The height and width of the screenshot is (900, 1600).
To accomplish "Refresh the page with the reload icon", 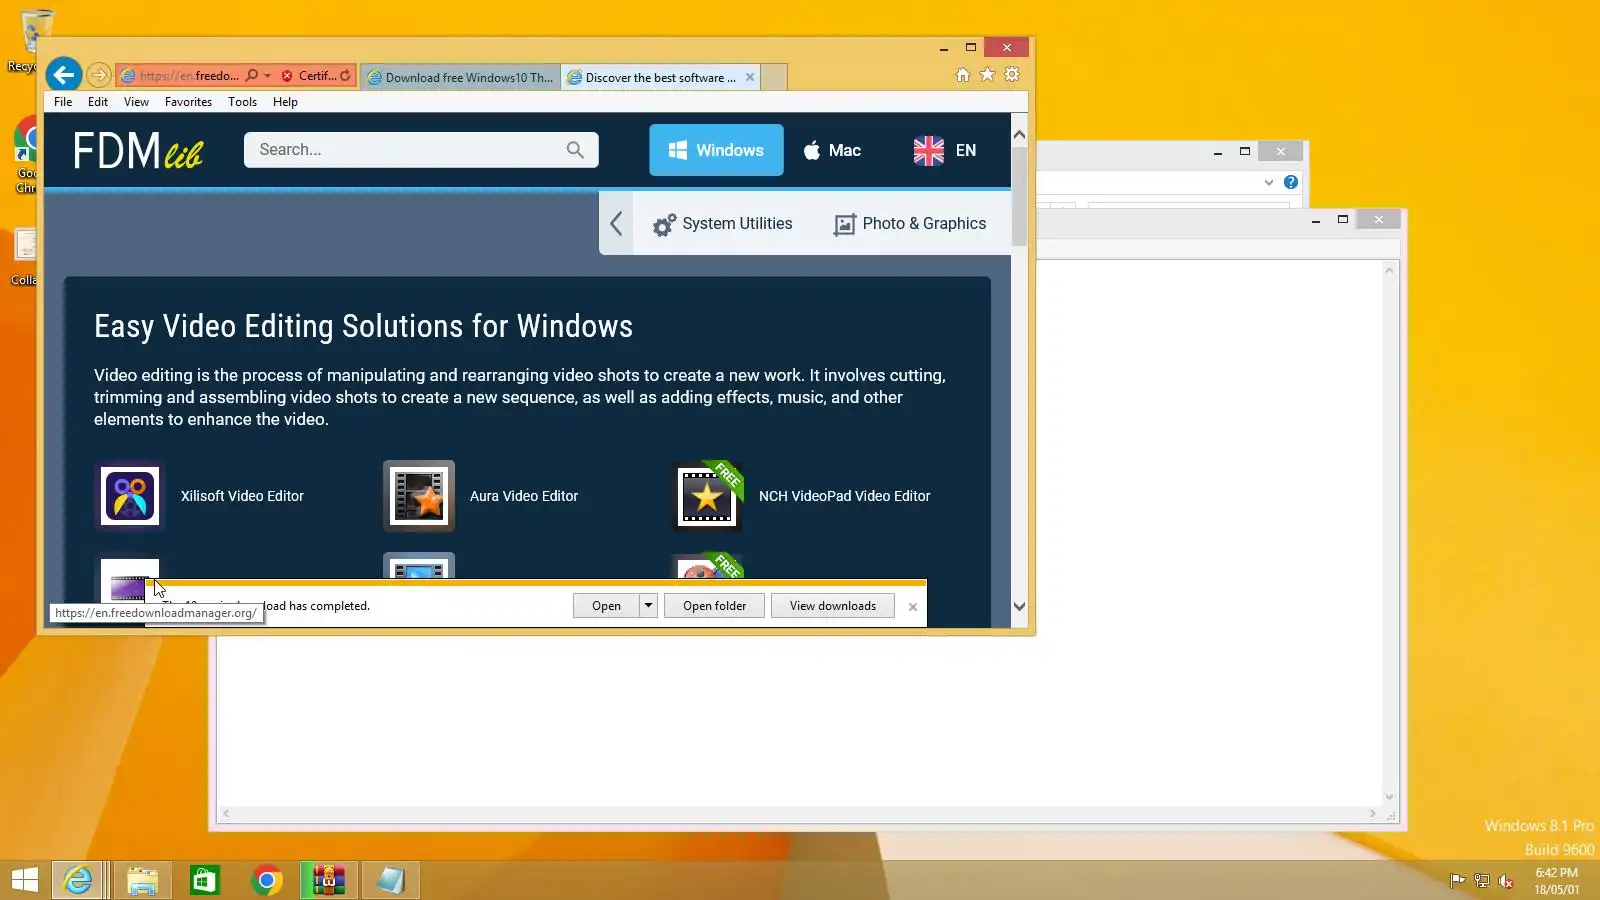I will click(x=346, y=75).
